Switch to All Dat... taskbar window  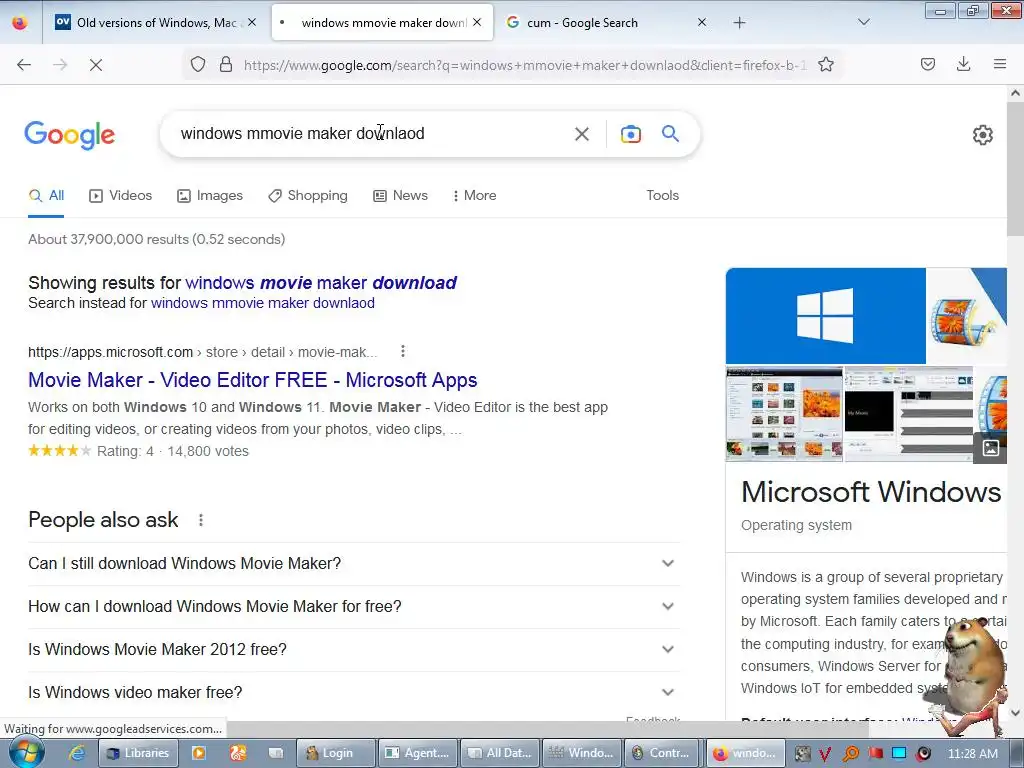point(500,753)
